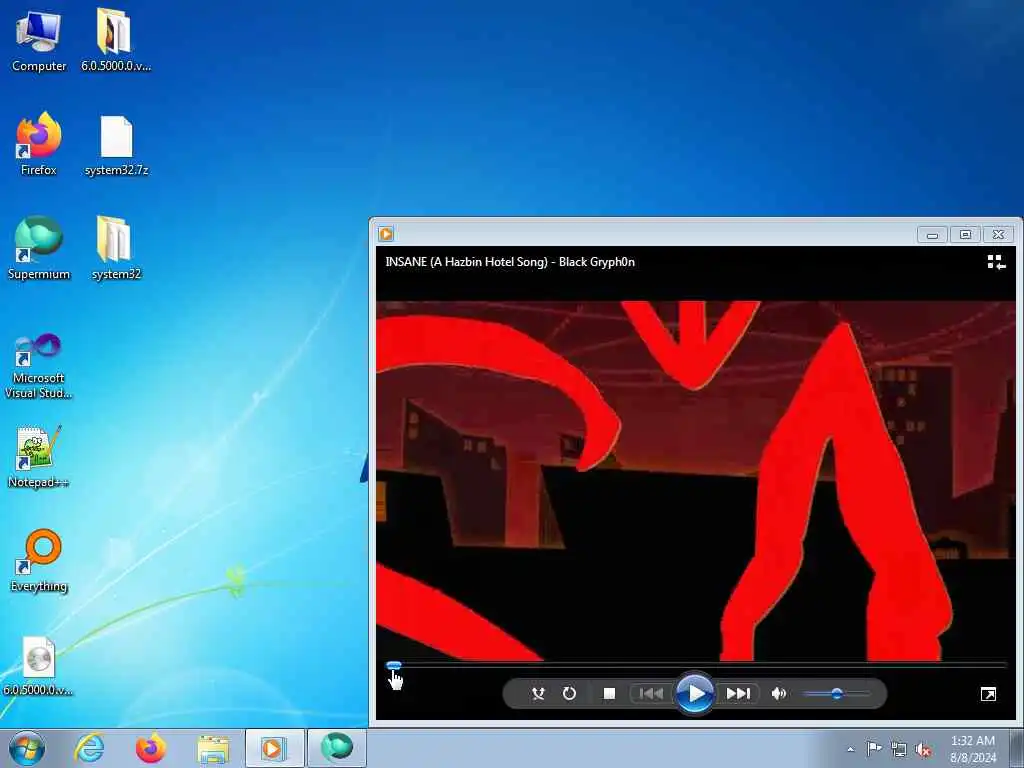This screenshot has height=768, width=1024.
Task: Click the muted volume tray icon
Action: coord(923,749)
